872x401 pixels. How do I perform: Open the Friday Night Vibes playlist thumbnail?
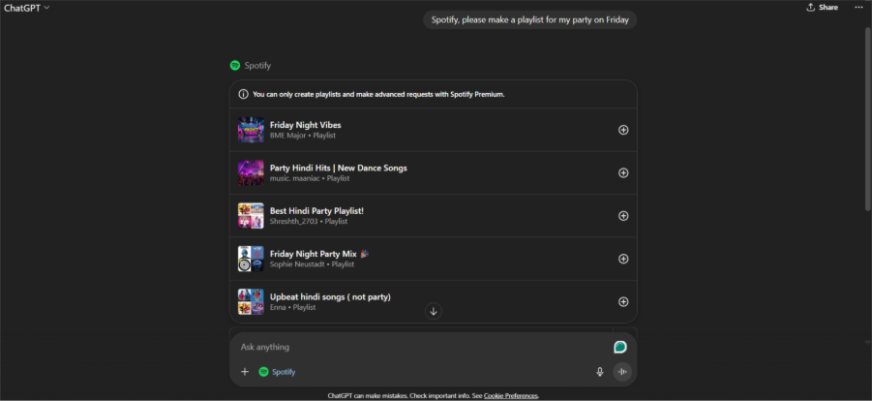(x=250, y=130)
